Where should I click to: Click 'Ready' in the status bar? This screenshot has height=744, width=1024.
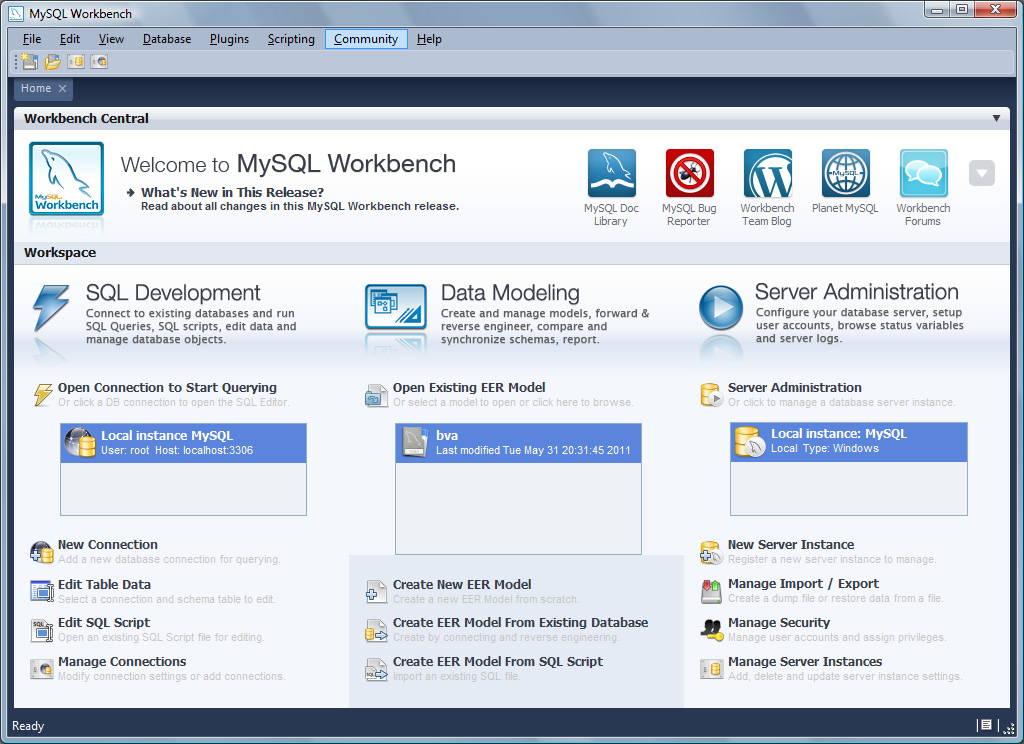pos(28,726)
